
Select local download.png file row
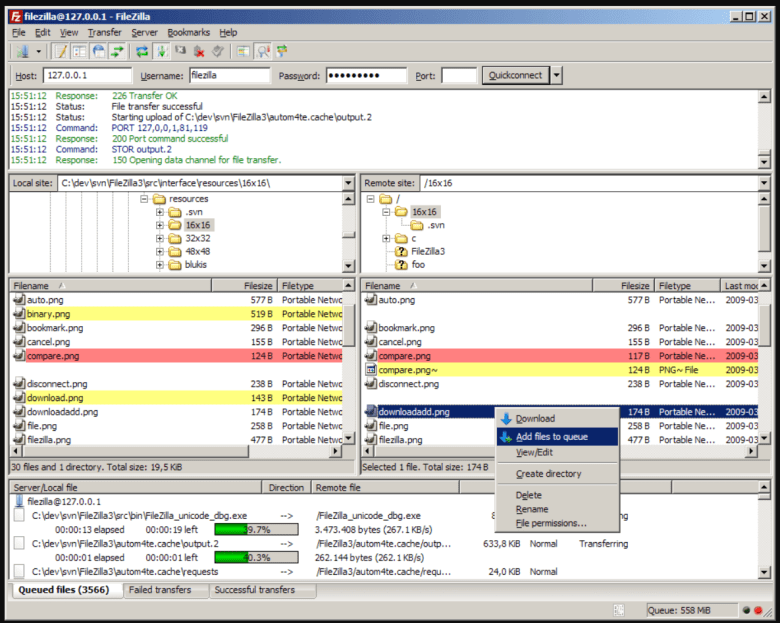click(177, 398)
